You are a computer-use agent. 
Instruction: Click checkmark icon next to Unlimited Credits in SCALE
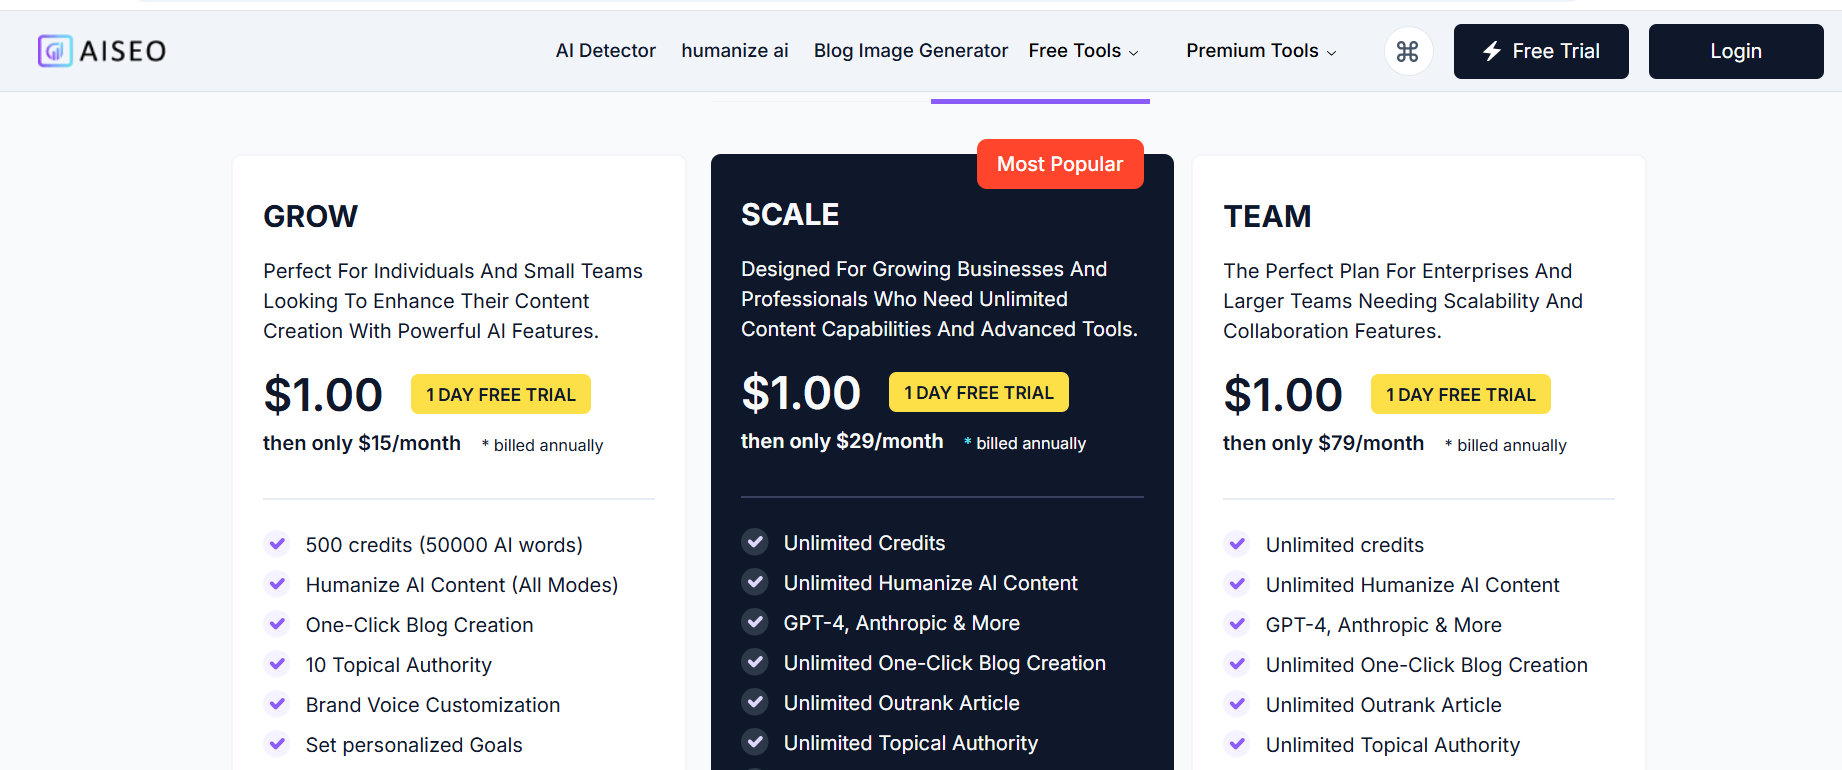click(755, 542)
